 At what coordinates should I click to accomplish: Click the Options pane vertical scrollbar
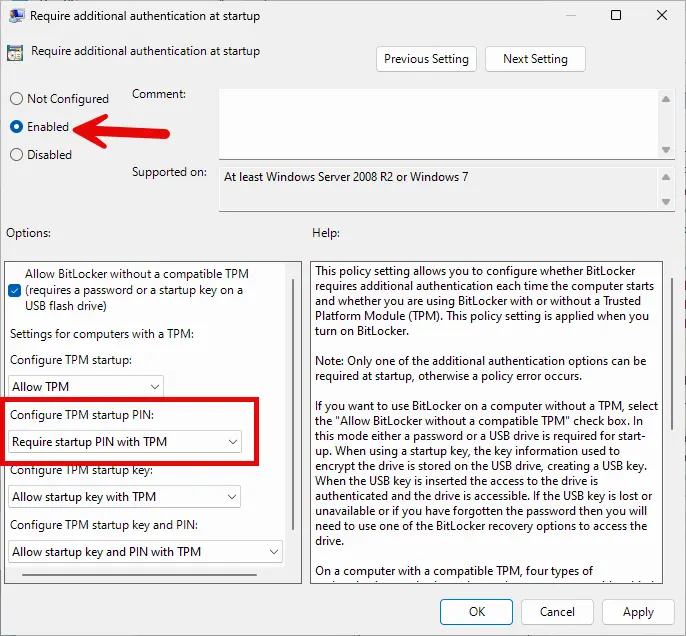tap(293, 404)
